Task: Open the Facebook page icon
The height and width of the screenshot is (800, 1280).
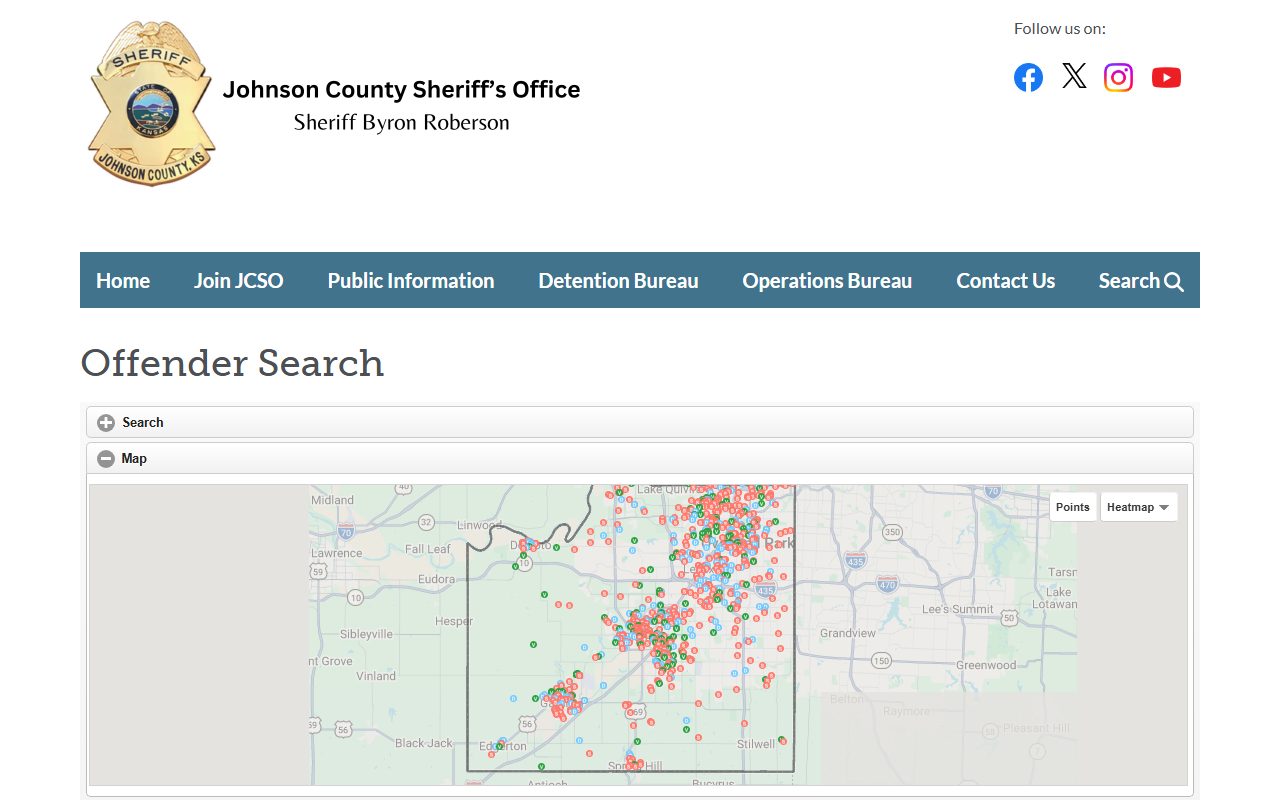Action: [1028, 77]
